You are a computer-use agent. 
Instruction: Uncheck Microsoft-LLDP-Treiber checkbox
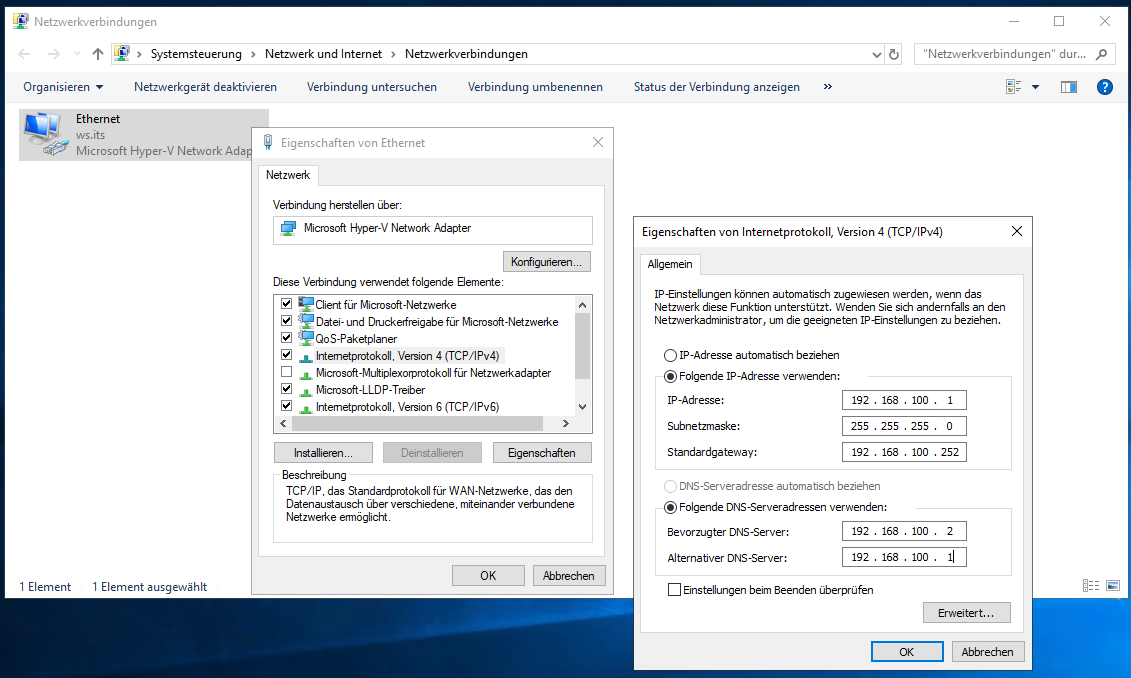point(286,389)
